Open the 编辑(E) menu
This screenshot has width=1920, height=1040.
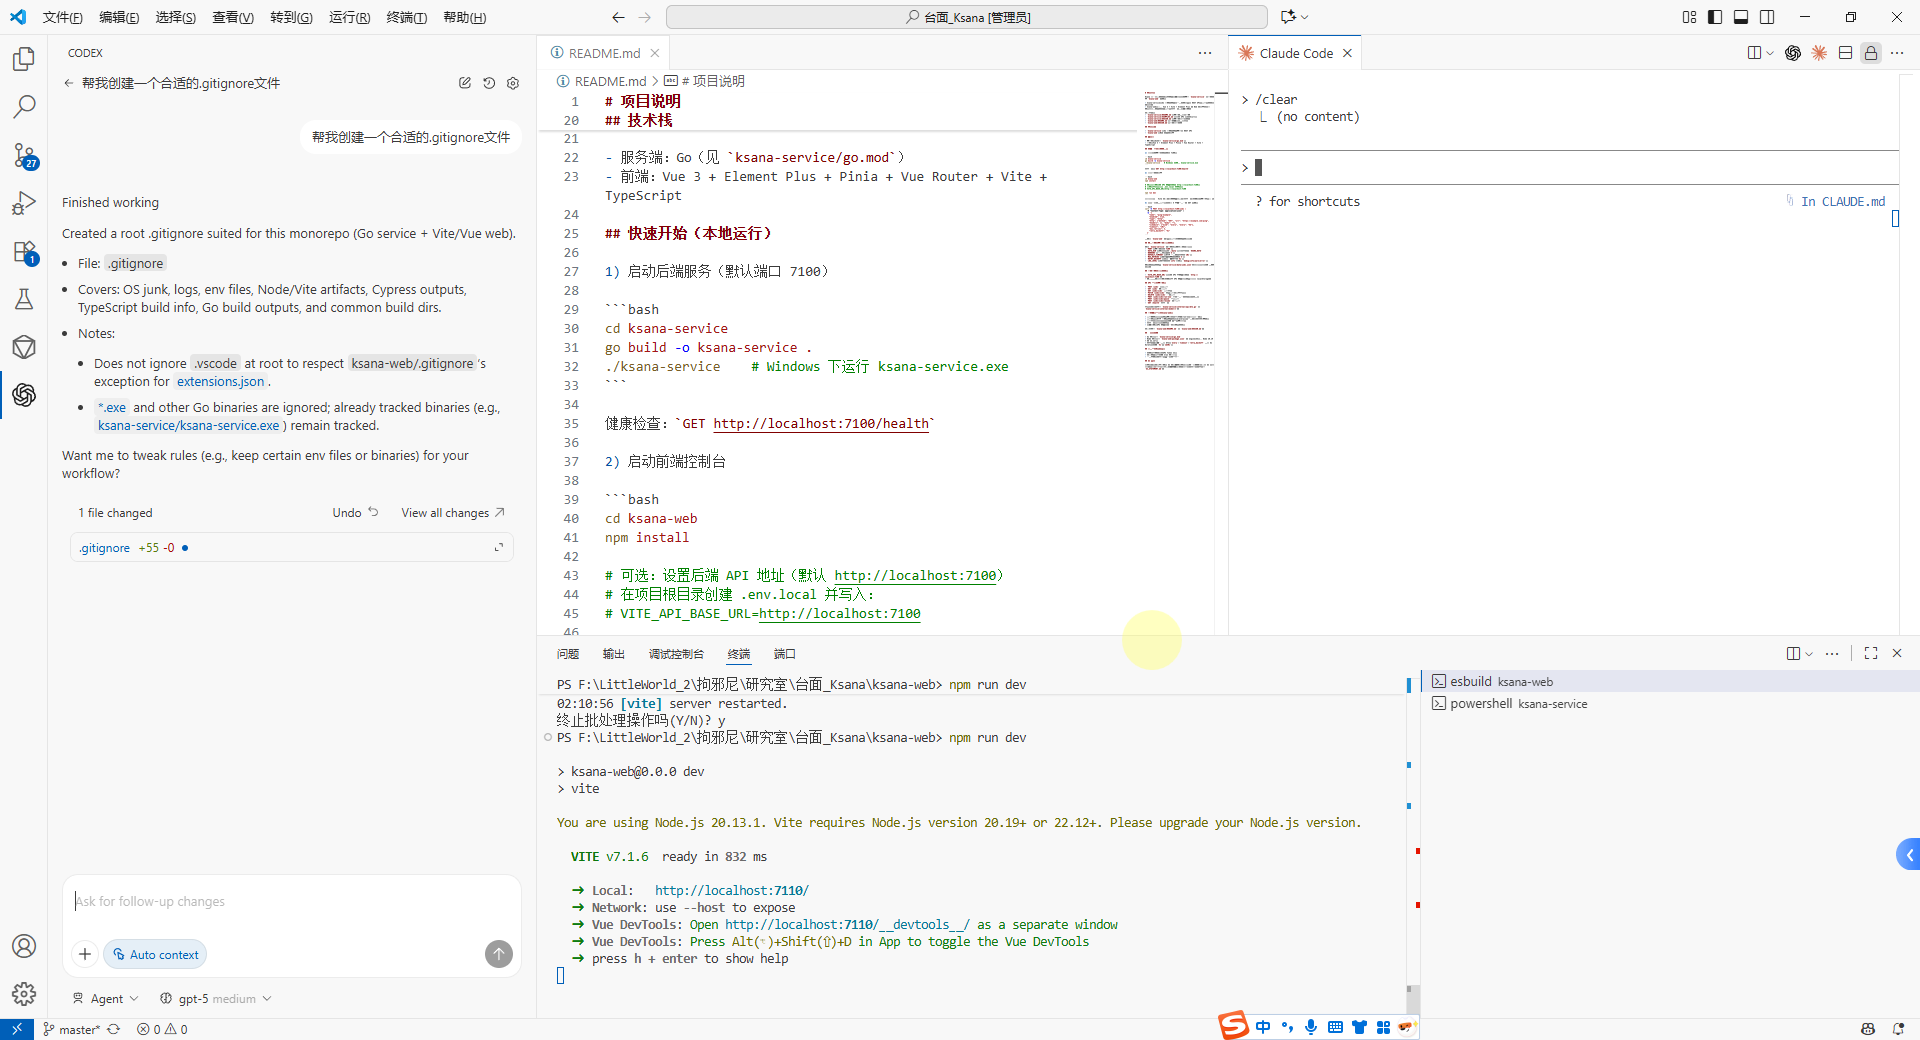pos(119,17)
